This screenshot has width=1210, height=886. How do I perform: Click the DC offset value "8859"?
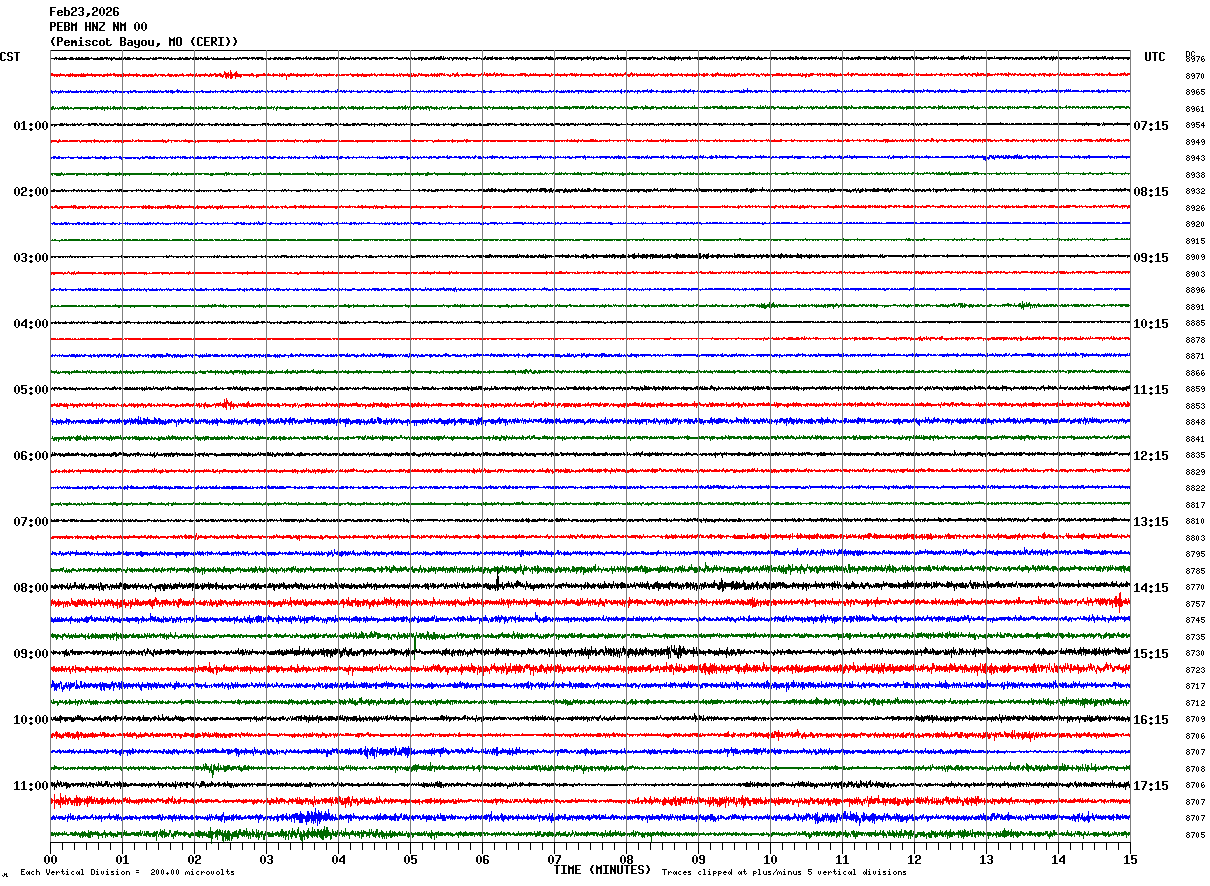(1195, 390)
